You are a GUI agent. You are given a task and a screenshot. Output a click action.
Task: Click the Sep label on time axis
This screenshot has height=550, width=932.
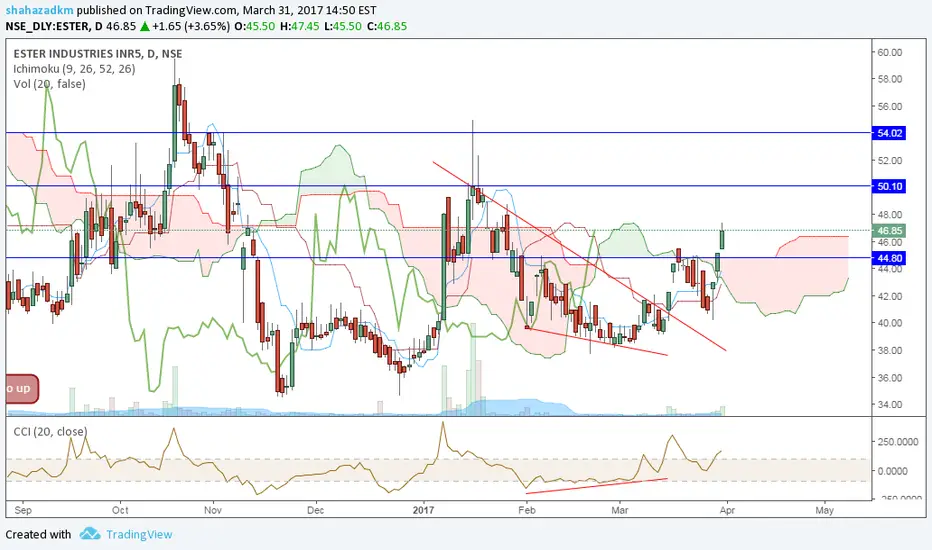point(23,510)
